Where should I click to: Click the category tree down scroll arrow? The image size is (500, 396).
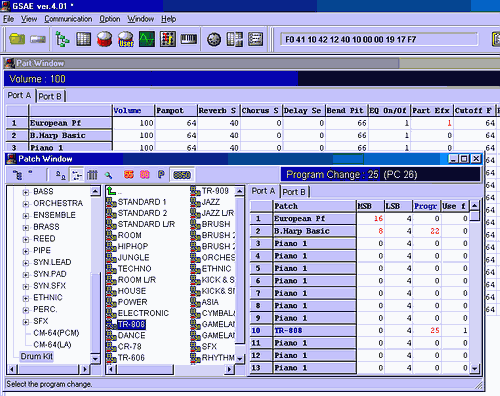(95, 359)
